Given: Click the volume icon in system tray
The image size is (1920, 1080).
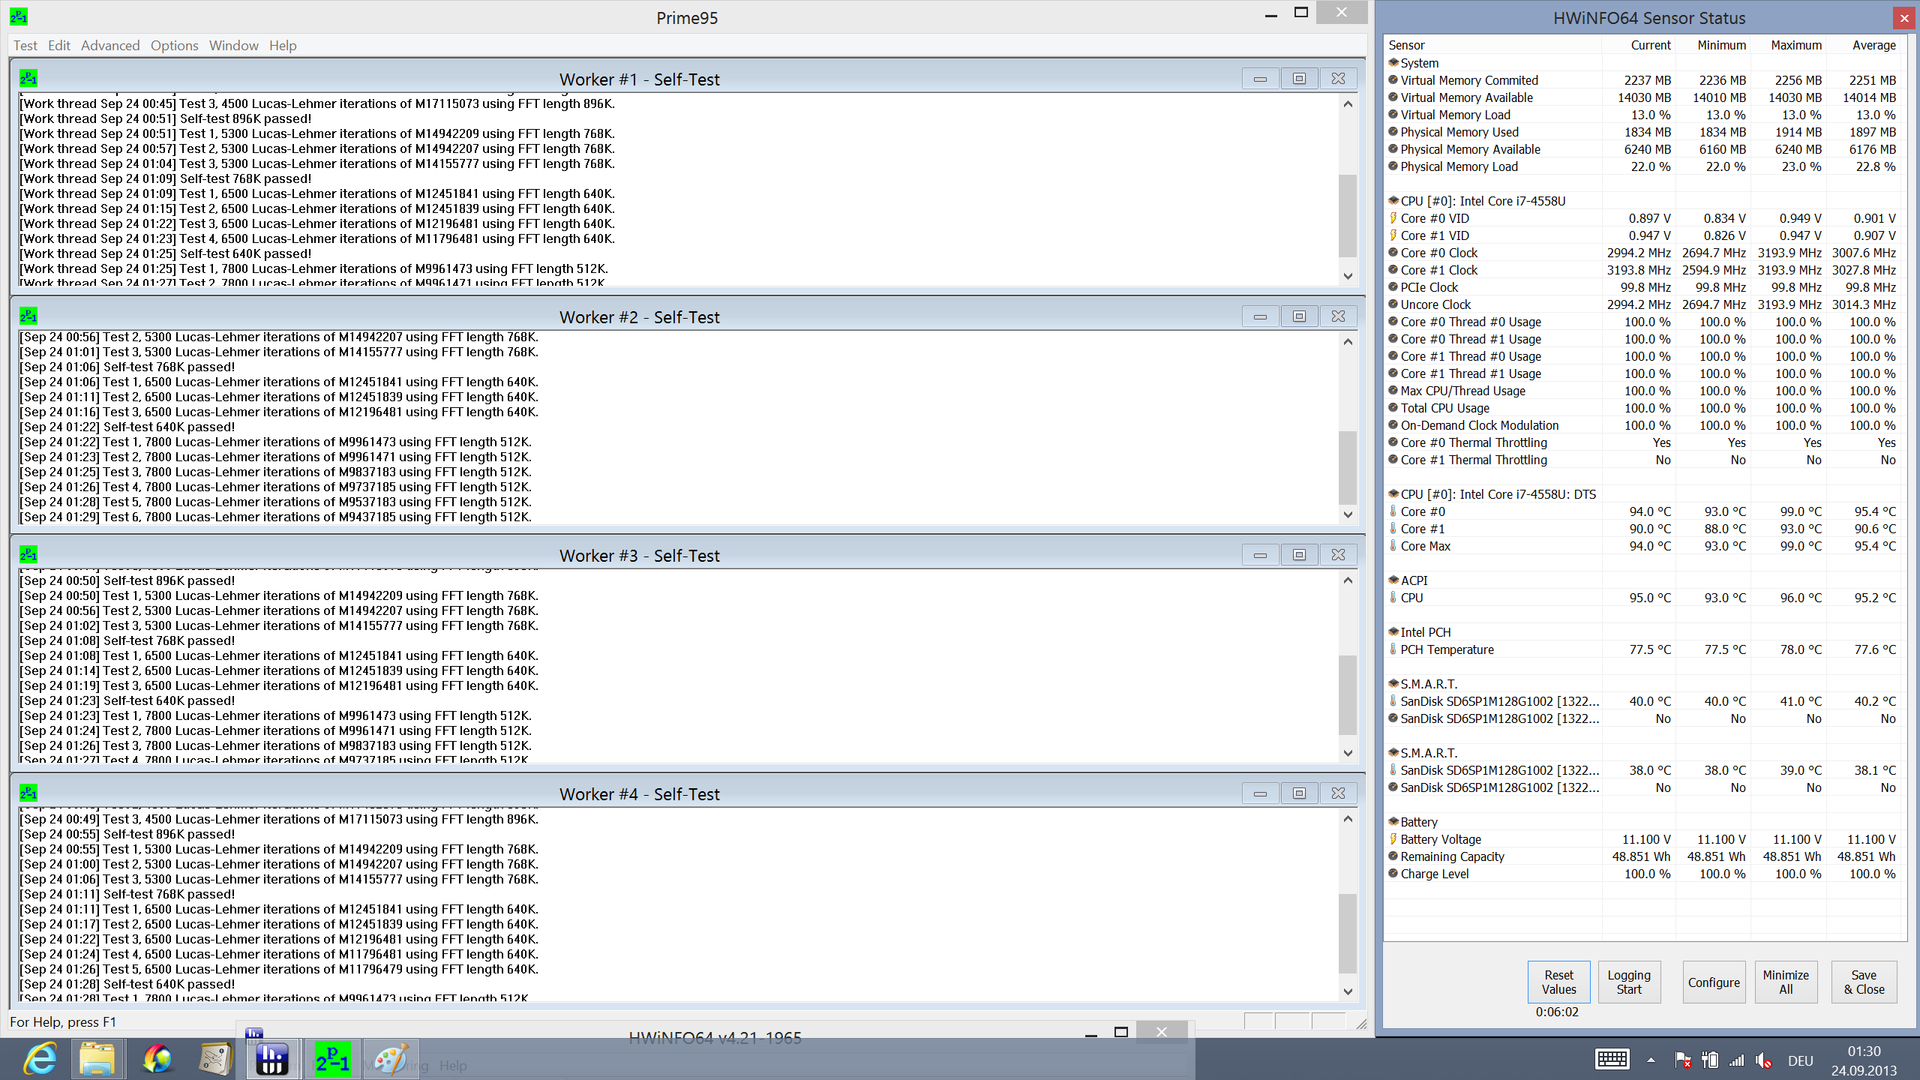Looking at the screenshot, I should [1763, 1060].
